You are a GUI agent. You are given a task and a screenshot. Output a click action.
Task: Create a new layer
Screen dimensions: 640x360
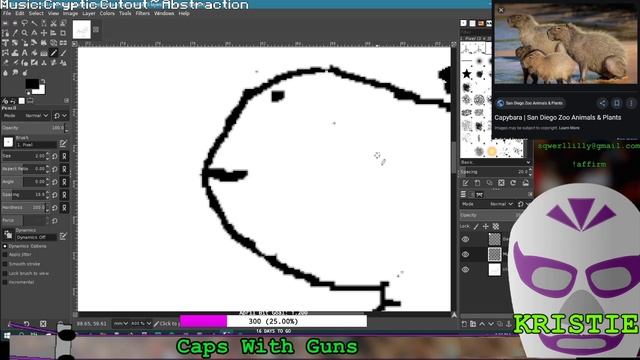464,324
